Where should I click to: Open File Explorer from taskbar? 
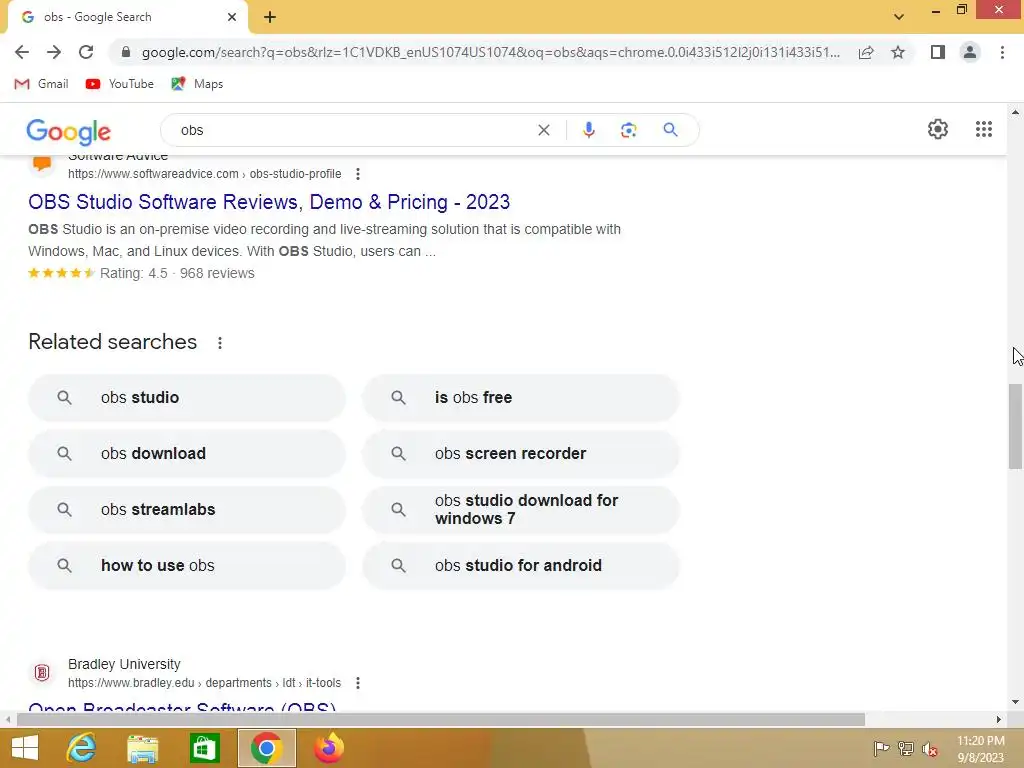click(142, 748)
